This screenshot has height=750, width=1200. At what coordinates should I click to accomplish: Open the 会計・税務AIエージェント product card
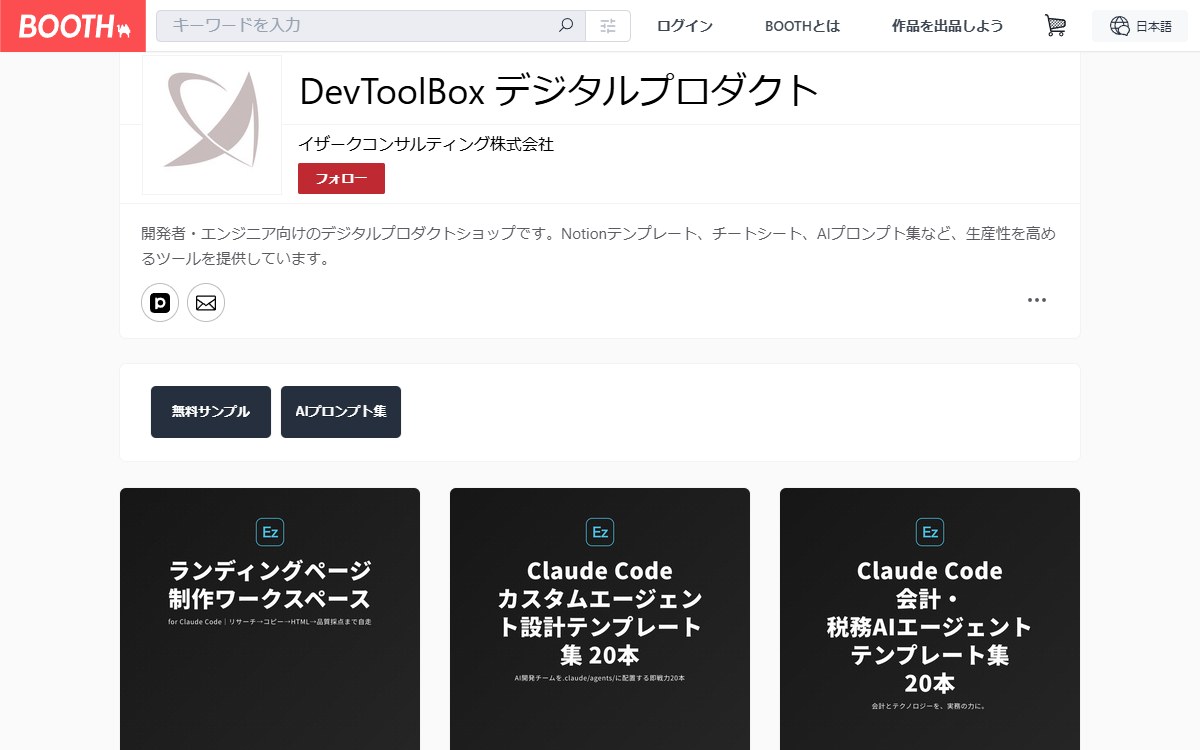pyautogui.click(x=930, y=619)
